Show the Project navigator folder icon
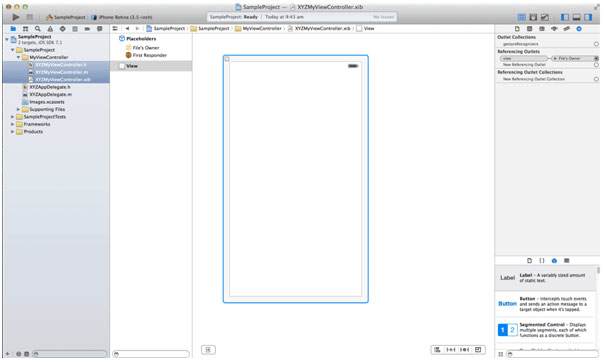 pos(13,29)
